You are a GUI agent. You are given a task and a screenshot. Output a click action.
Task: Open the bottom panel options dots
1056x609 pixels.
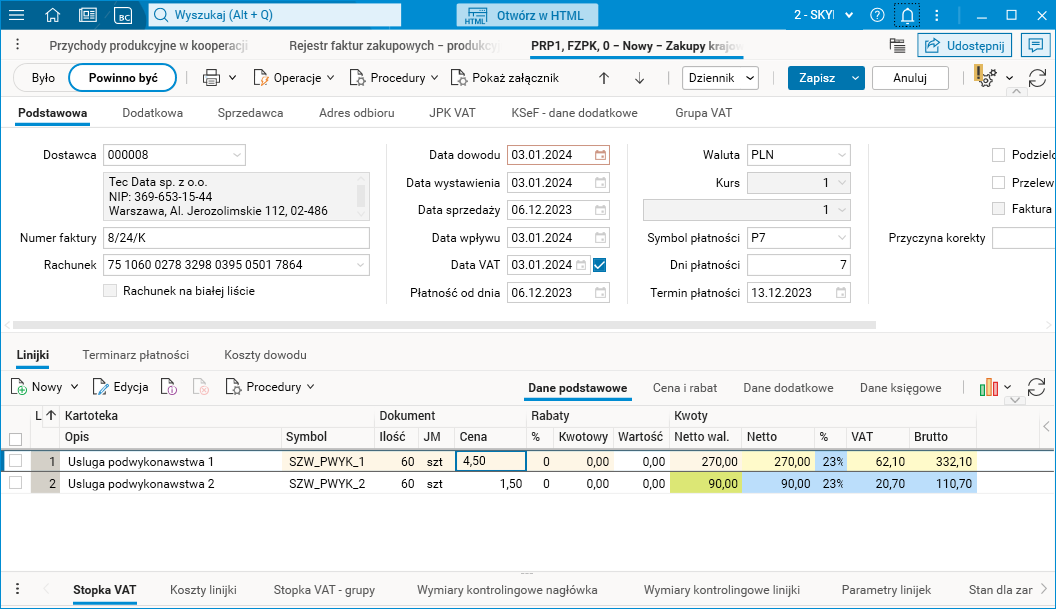[x=18, y=589]
